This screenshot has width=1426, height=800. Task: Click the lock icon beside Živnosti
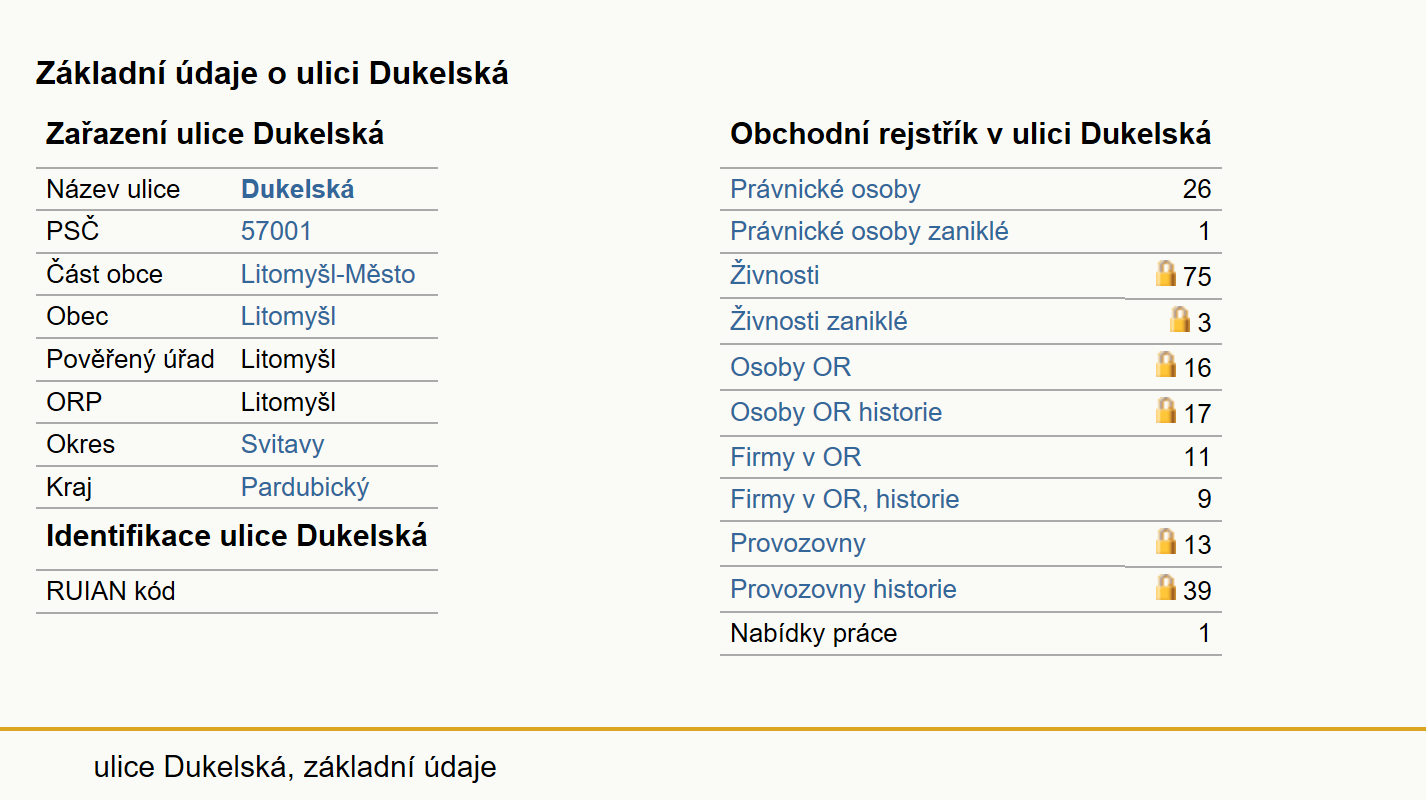click(x=1166, y=273)
